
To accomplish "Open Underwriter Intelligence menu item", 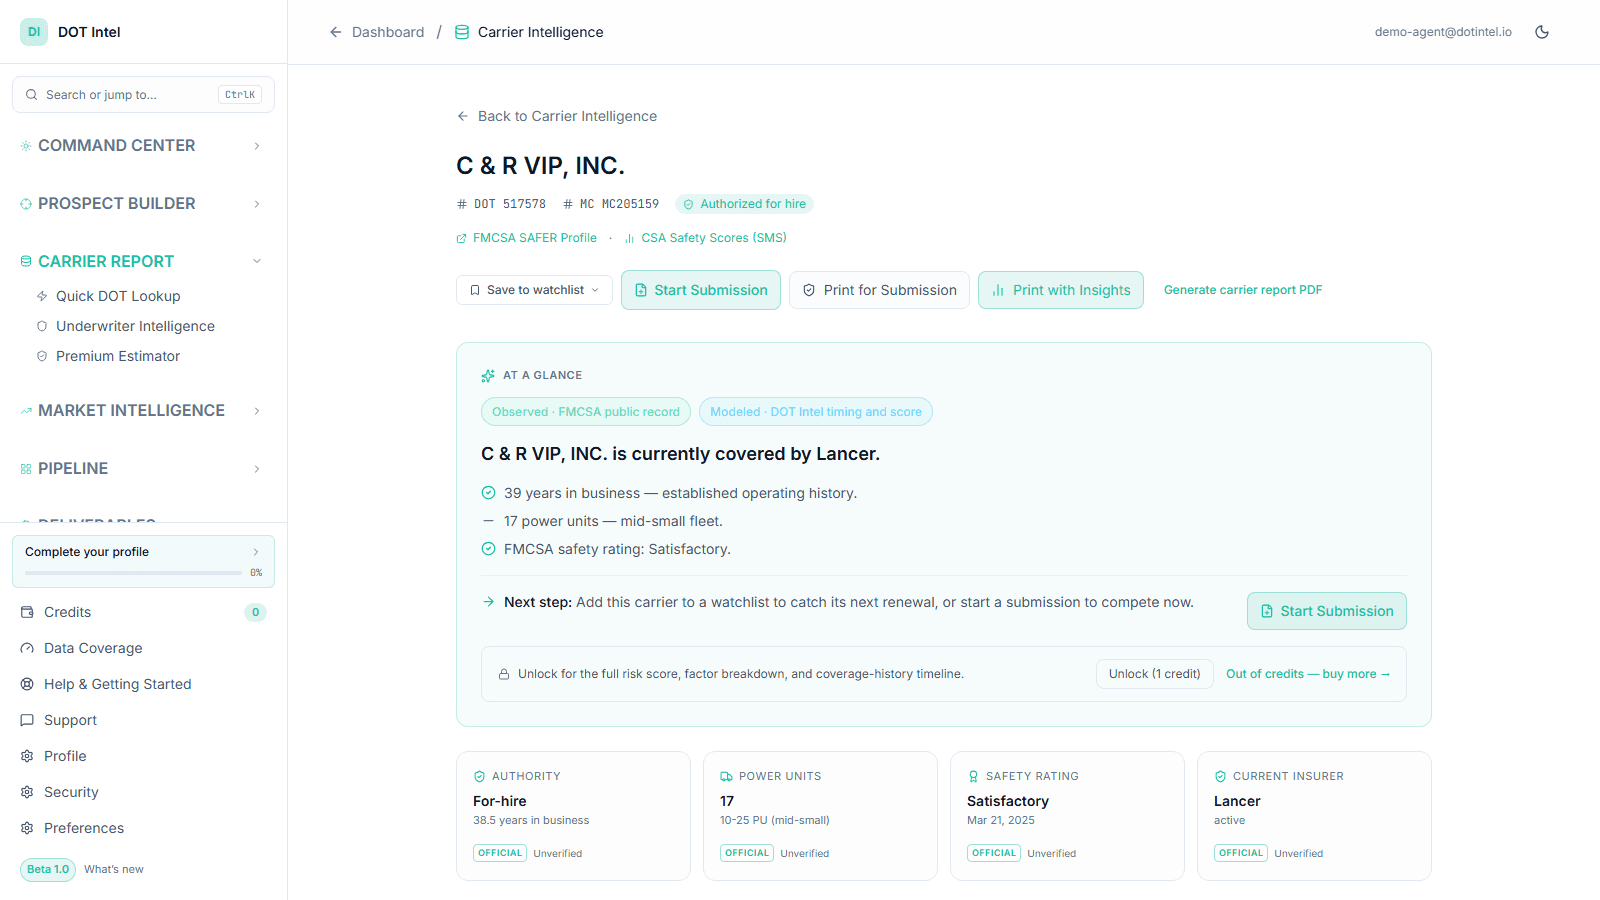I will [135, 326].
